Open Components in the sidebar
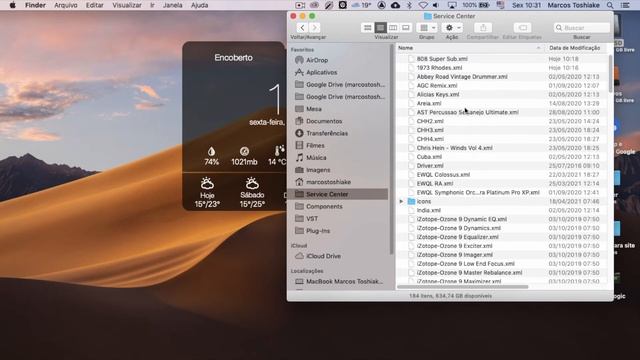 pyautogui.click(x=324, y=207)
